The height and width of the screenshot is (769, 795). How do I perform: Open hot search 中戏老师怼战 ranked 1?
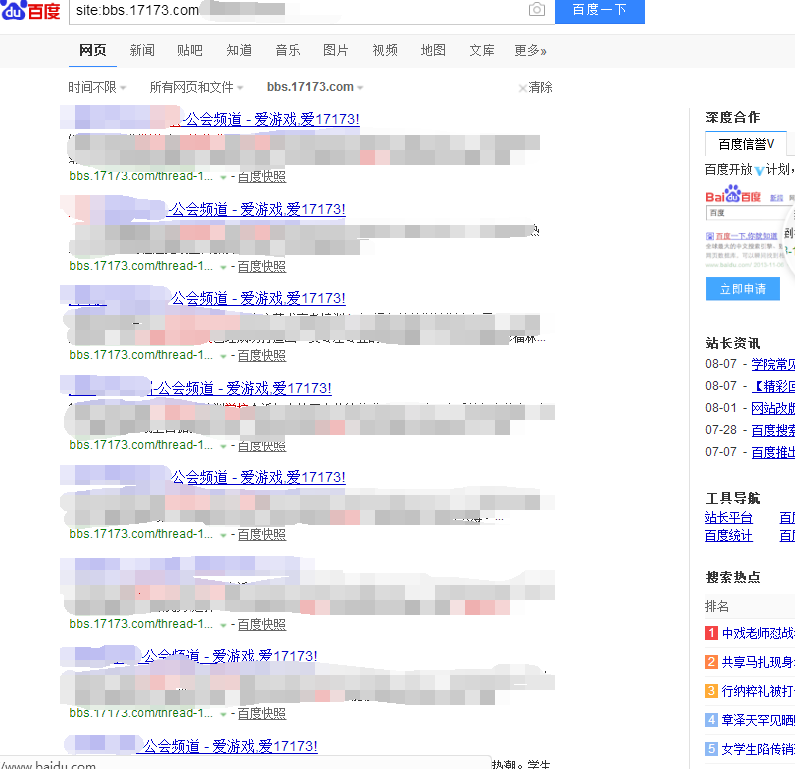click(x=758, y=633)
